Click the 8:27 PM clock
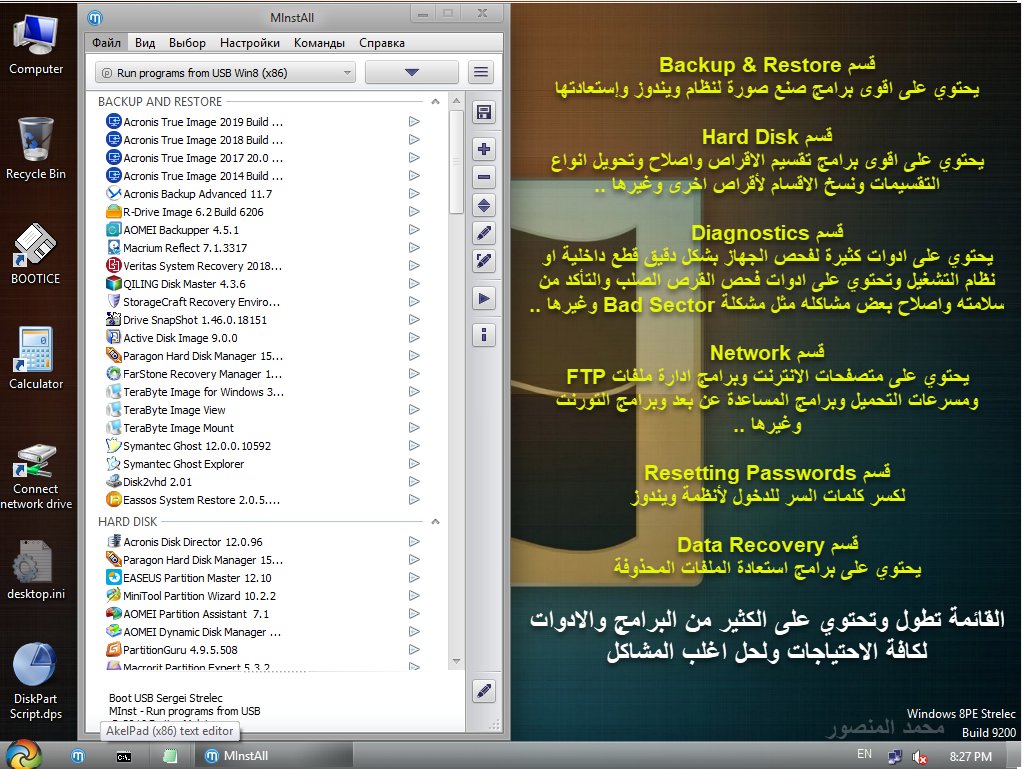The width and height of the screenshot is (1024, 769). (x=970, y=757)
